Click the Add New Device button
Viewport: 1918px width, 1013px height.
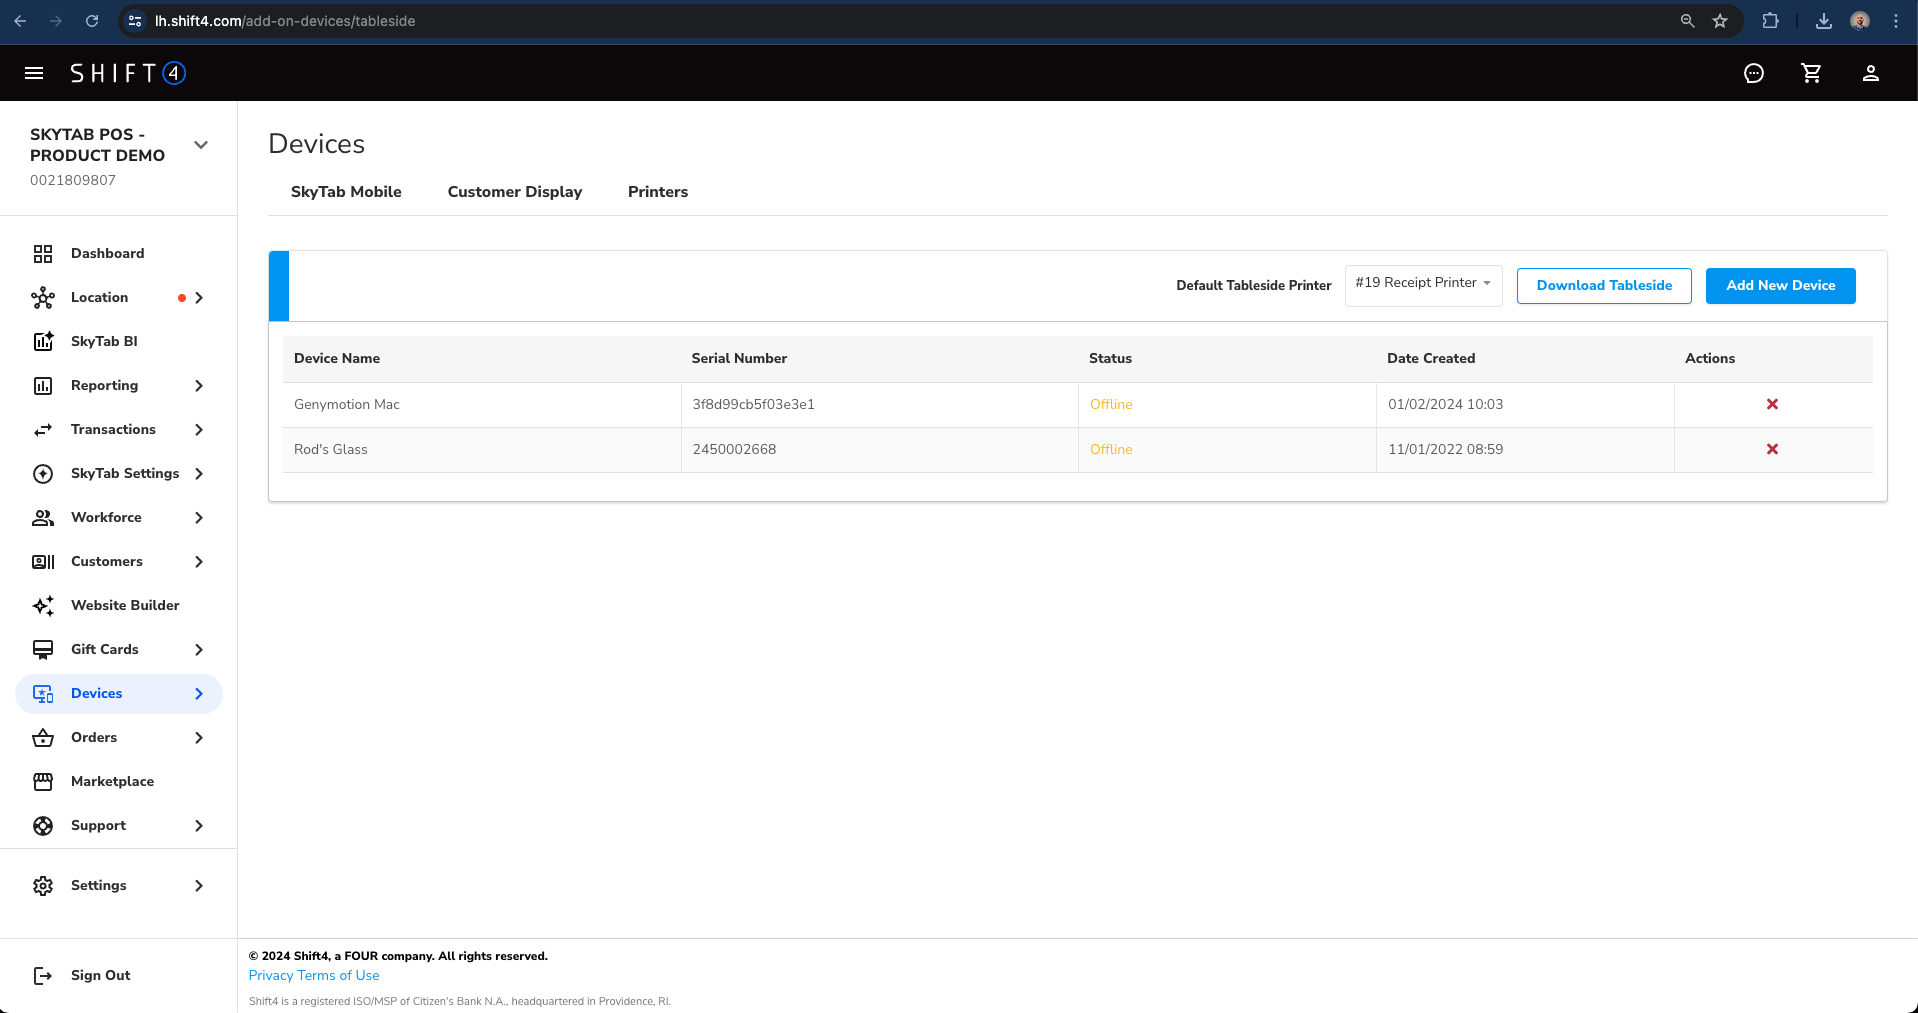tap(1780, 286)
